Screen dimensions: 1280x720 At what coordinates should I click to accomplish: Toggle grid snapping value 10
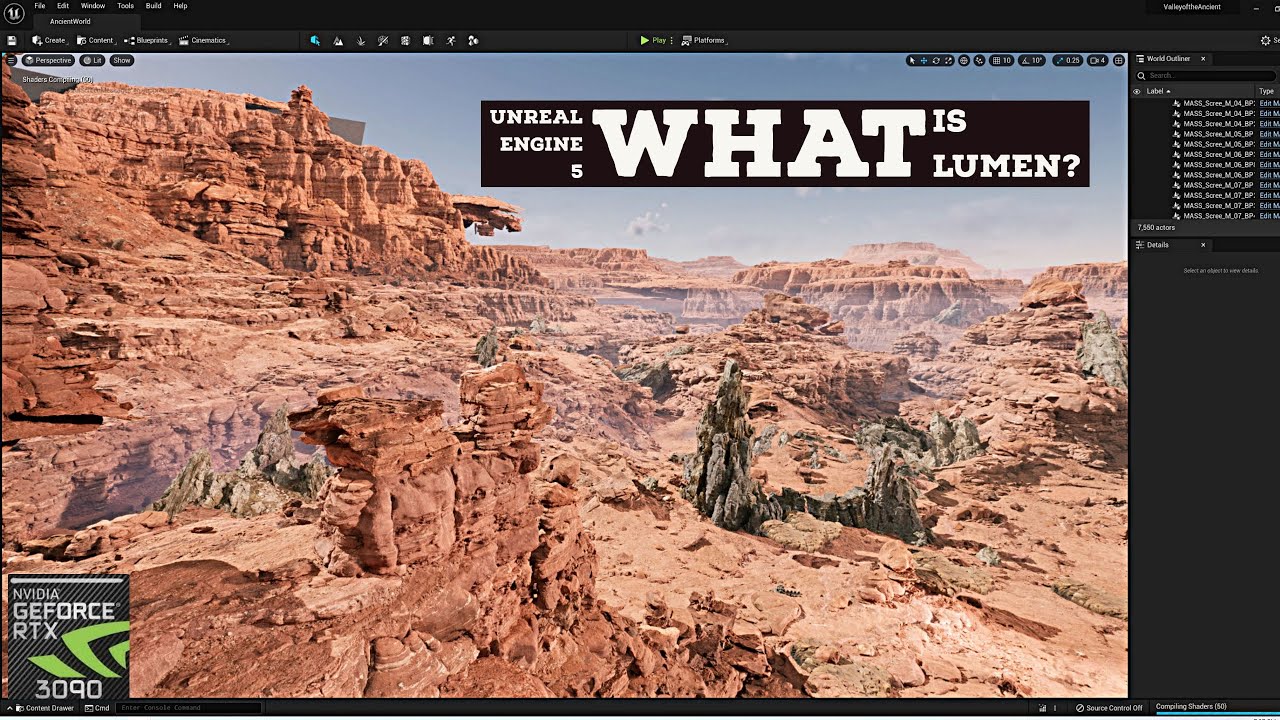[1002, 60]
